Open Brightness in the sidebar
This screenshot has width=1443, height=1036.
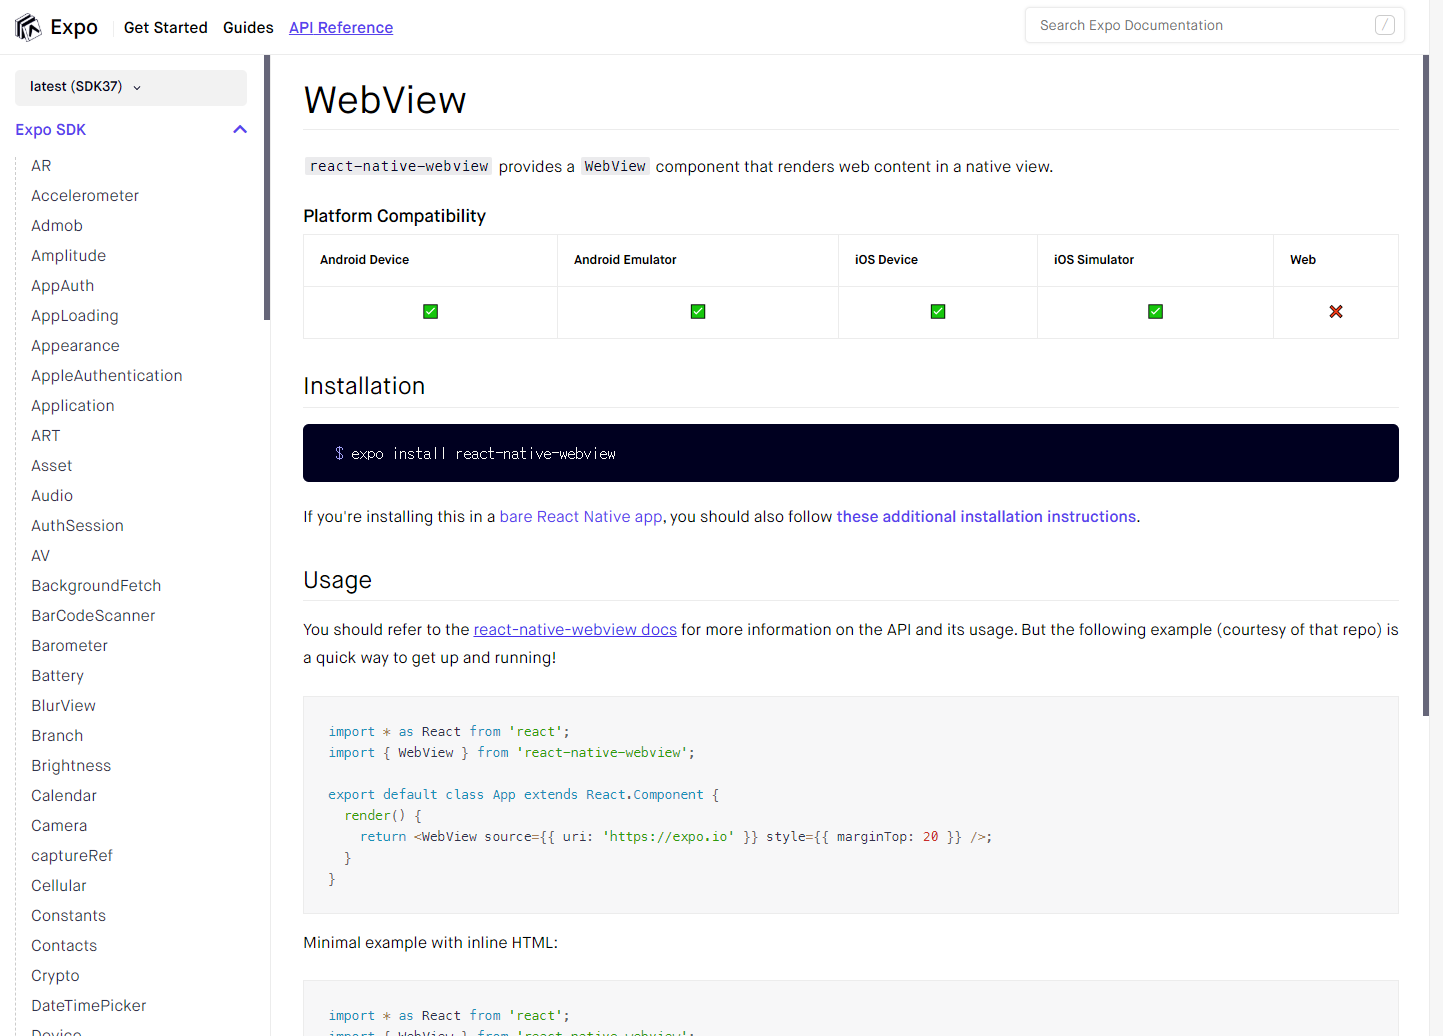[x=71, y=766]
